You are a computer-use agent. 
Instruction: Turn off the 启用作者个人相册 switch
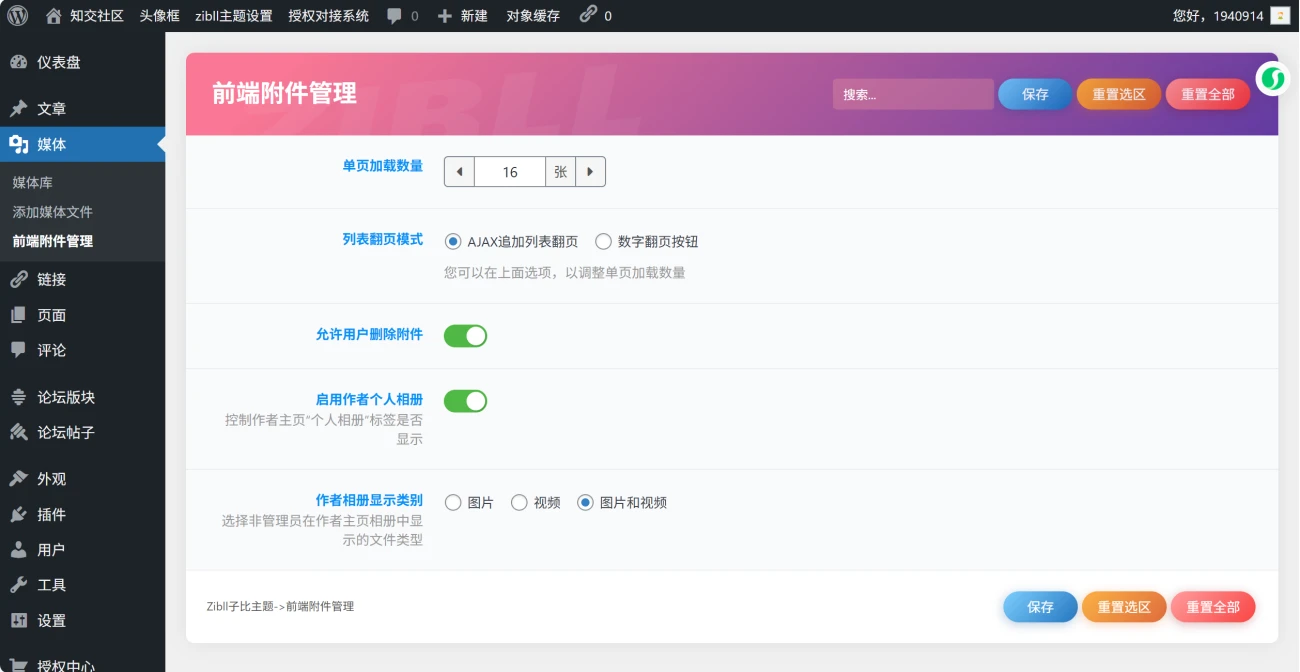click(464, 400)
